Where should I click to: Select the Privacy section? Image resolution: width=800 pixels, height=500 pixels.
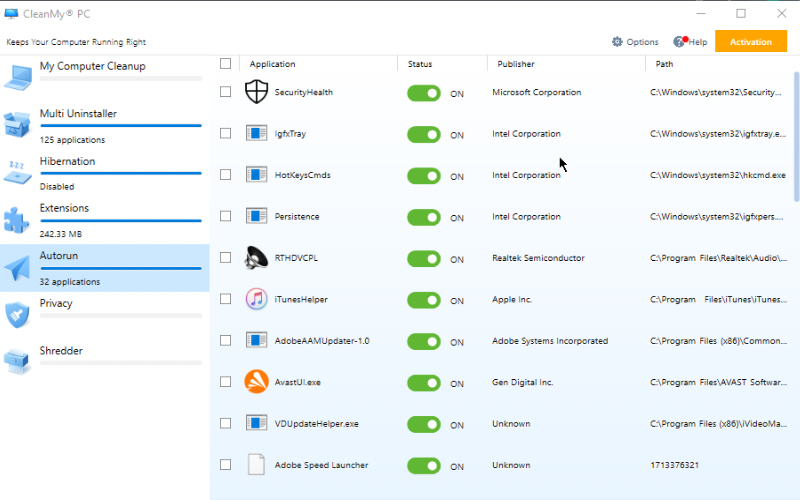105,315
